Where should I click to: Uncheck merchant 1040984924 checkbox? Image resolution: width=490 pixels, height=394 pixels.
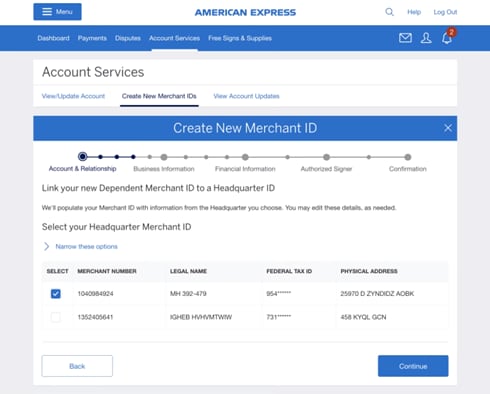pos(56,294)
